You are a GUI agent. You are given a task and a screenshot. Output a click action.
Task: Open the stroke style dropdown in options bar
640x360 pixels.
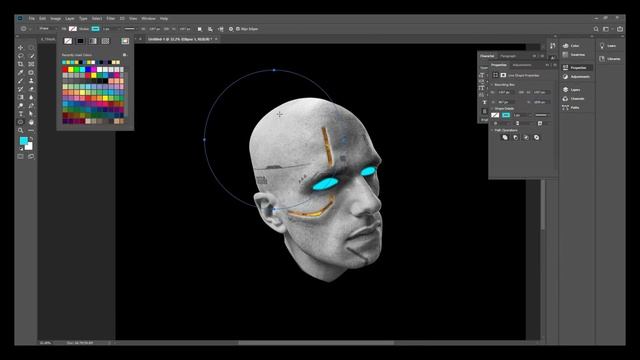coord(131,29)
